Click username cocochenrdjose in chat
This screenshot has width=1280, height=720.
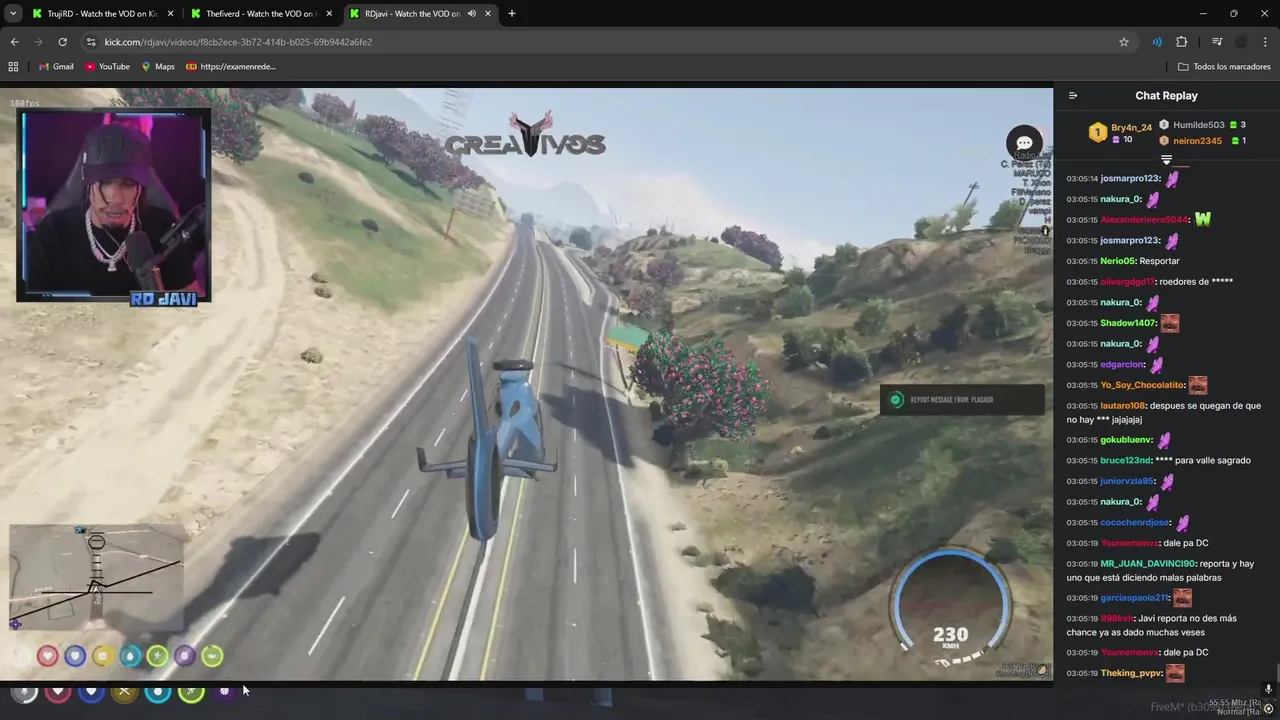(x=1135, y=523)
